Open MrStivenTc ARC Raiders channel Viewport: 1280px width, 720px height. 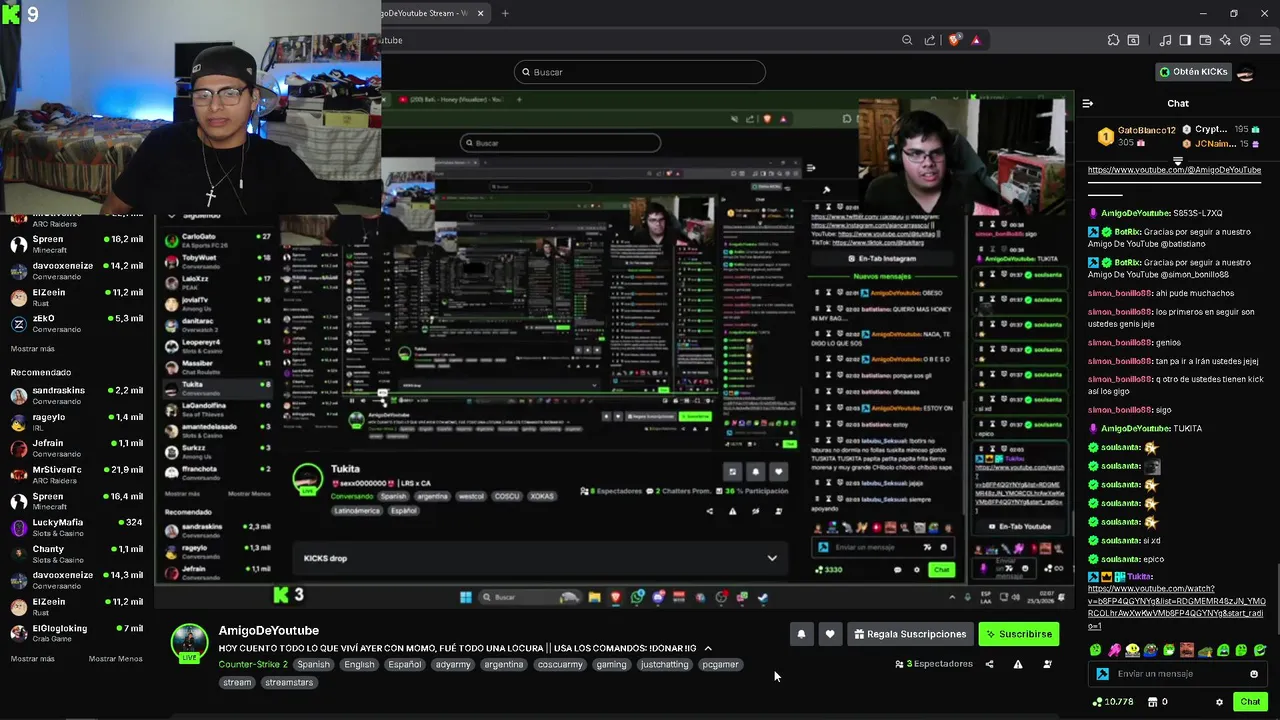point(77,474)
